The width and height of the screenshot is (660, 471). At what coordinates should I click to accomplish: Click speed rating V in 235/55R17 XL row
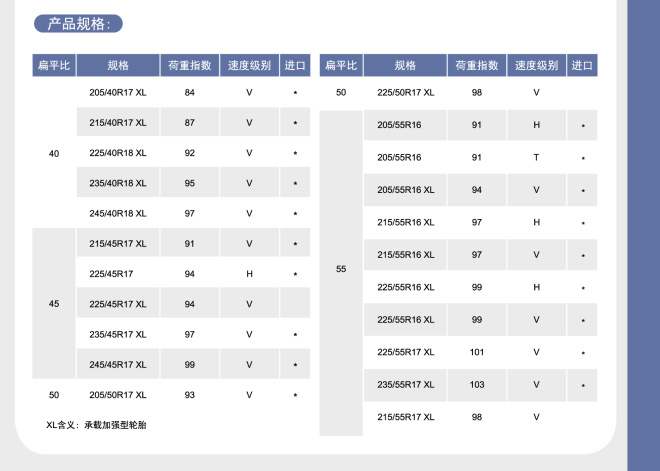536,385
